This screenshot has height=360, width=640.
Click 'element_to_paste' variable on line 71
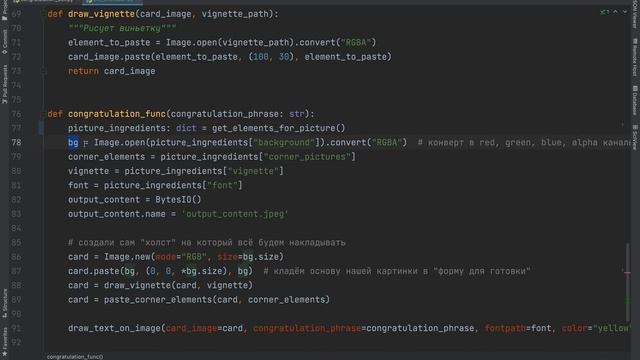click(109, 42)
